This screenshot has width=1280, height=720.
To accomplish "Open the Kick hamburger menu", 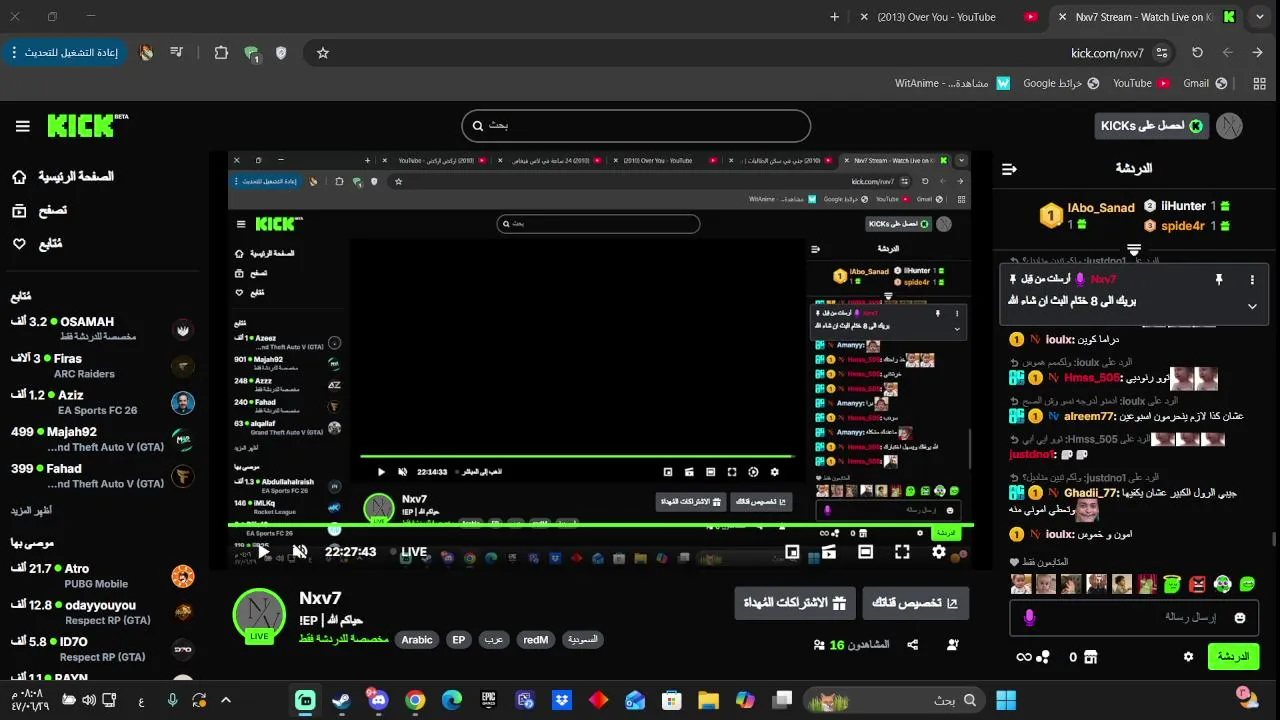I will [22, 126].
